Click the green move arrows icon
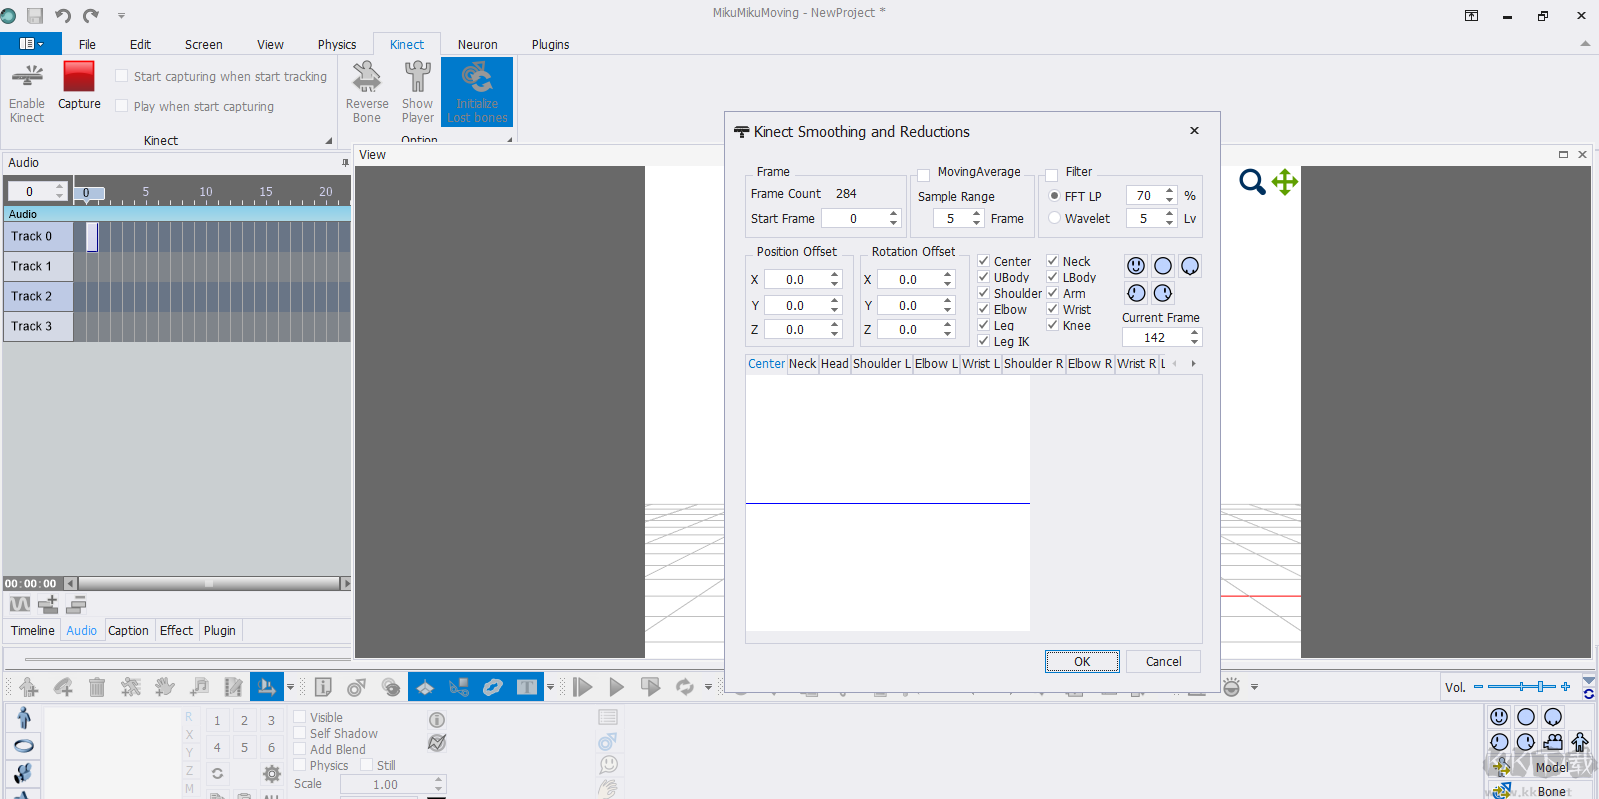The image size is (1599, 799). 1285,182
